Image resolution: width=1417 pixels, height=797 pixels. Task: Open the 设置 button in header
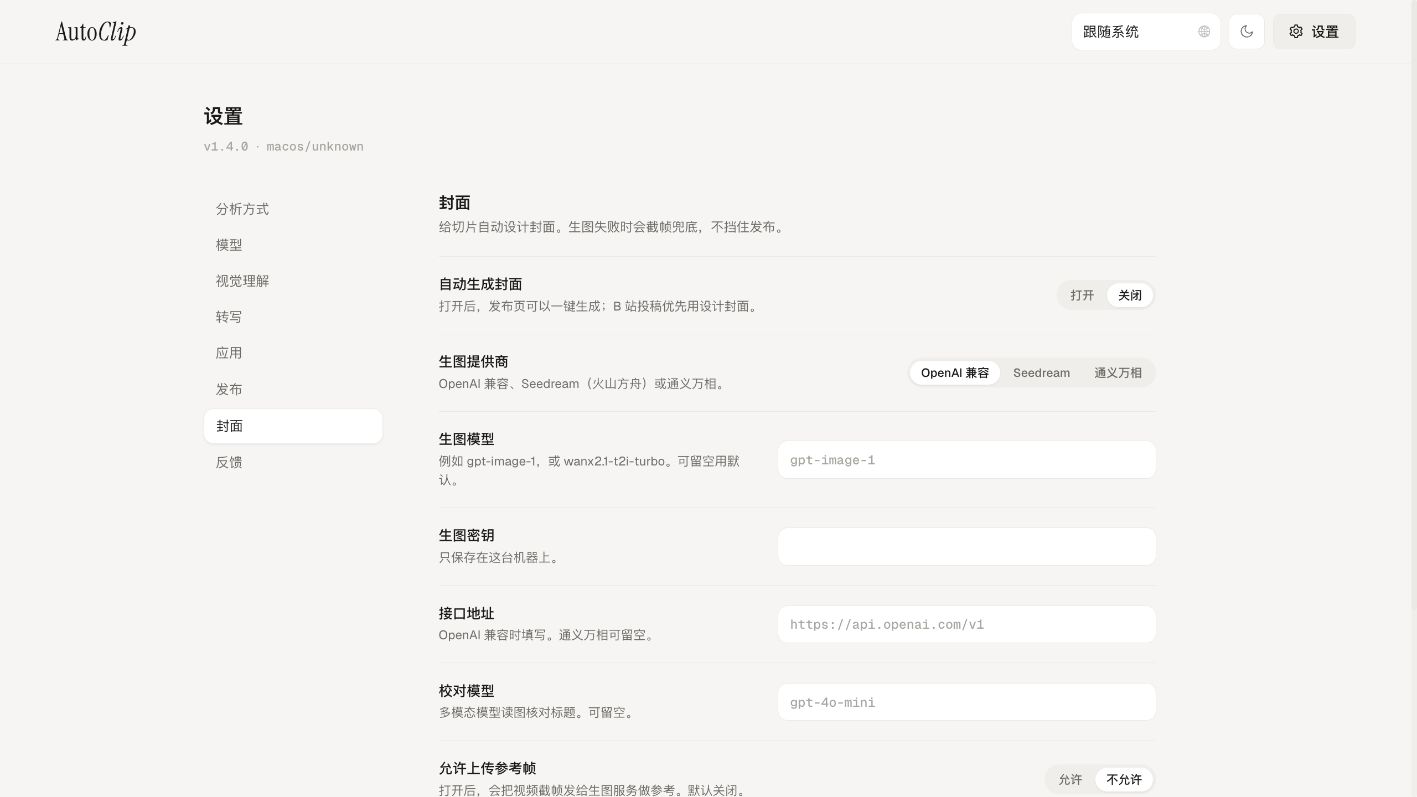coord(1314,32)
